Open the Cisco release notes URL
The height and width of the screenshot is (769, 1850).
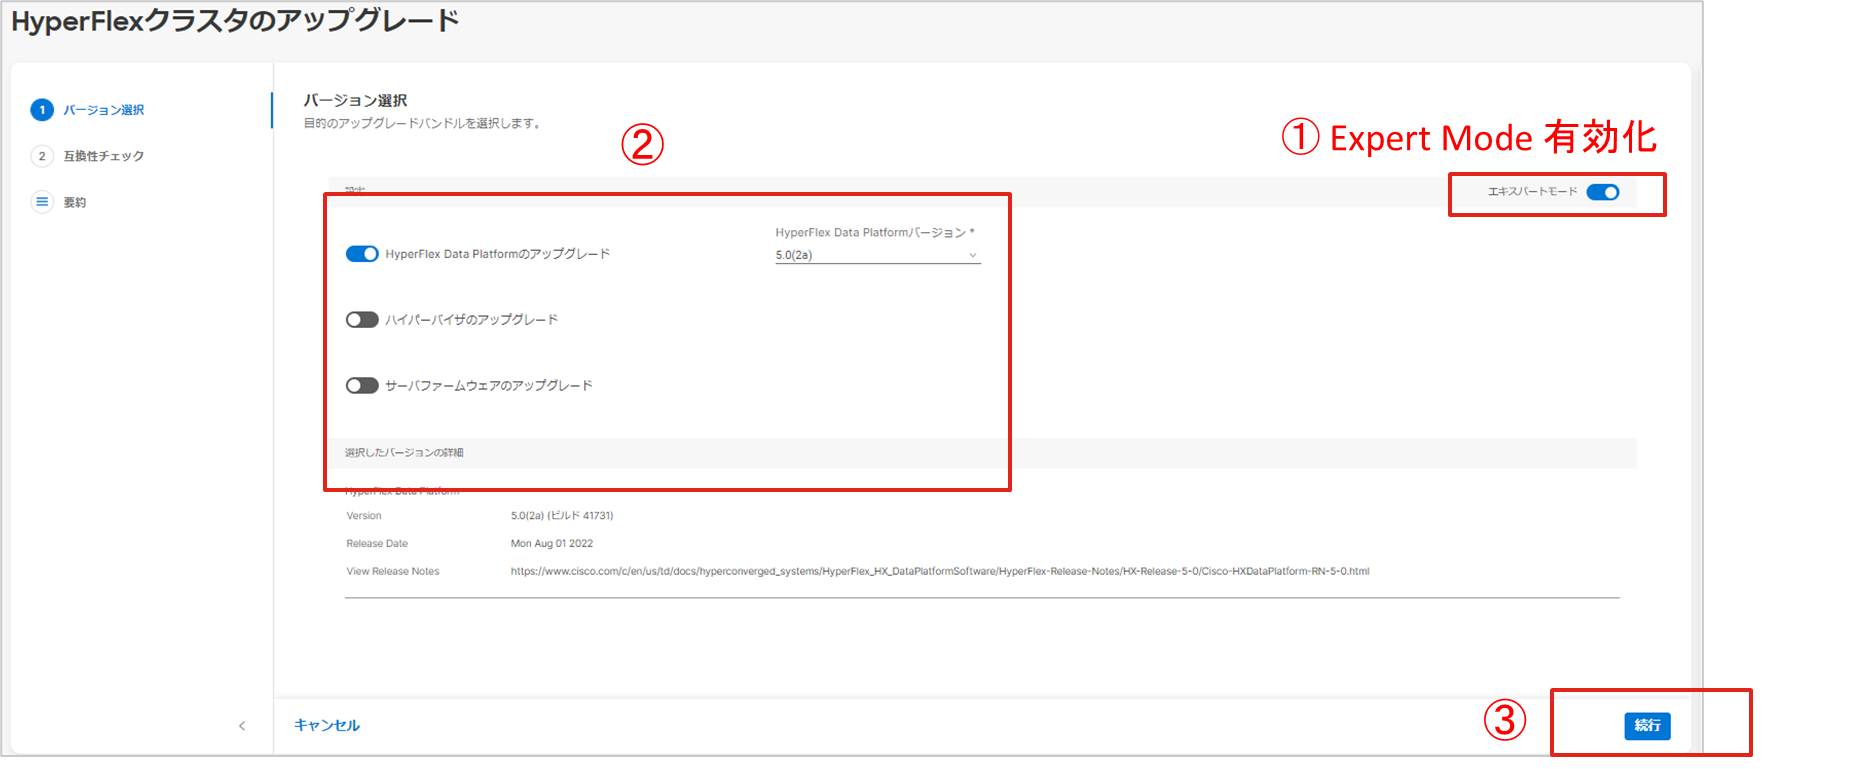(939, 571)
